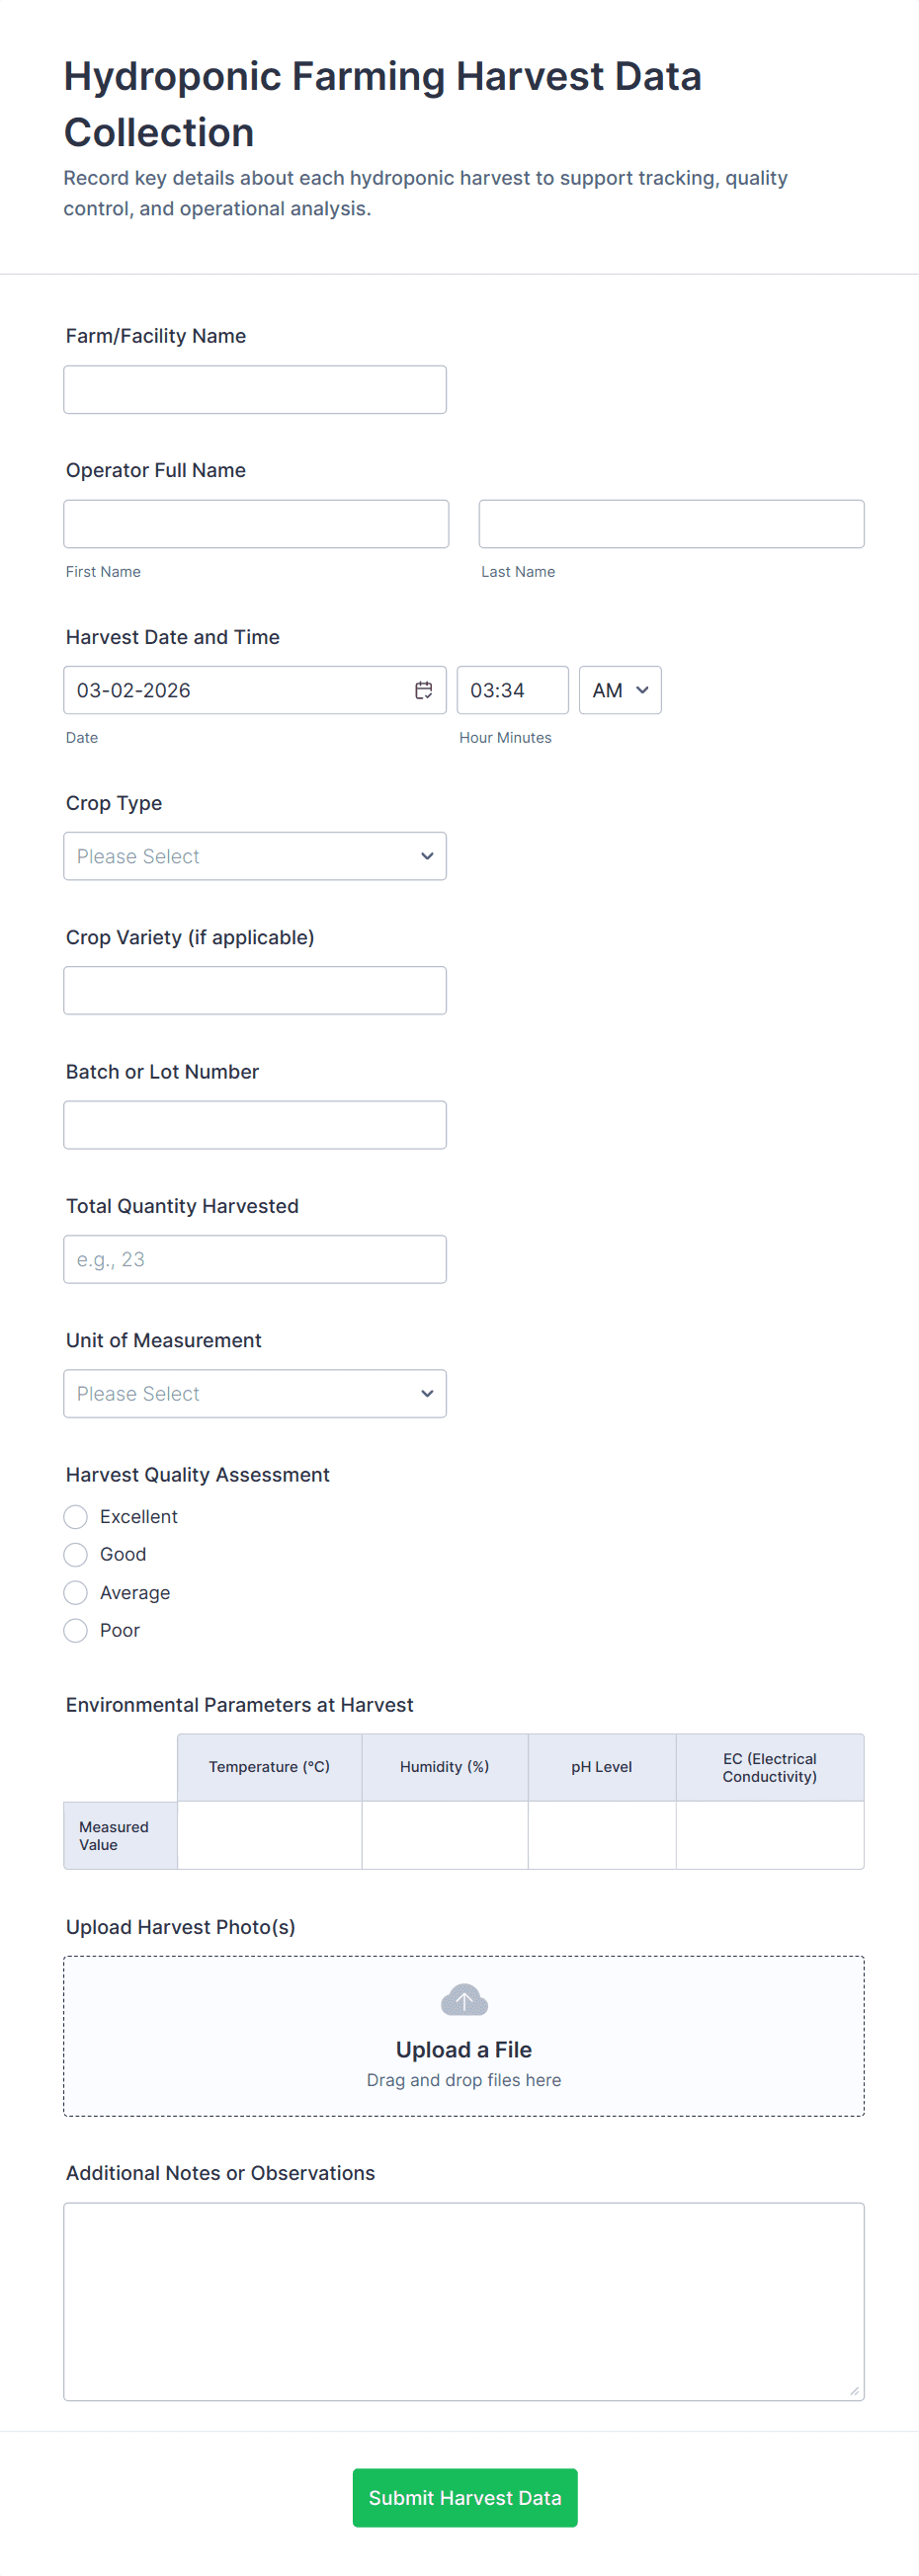Focus the Batch or Lot Number field
The image size is (919, 2576).
click(x=255, y=1125)
